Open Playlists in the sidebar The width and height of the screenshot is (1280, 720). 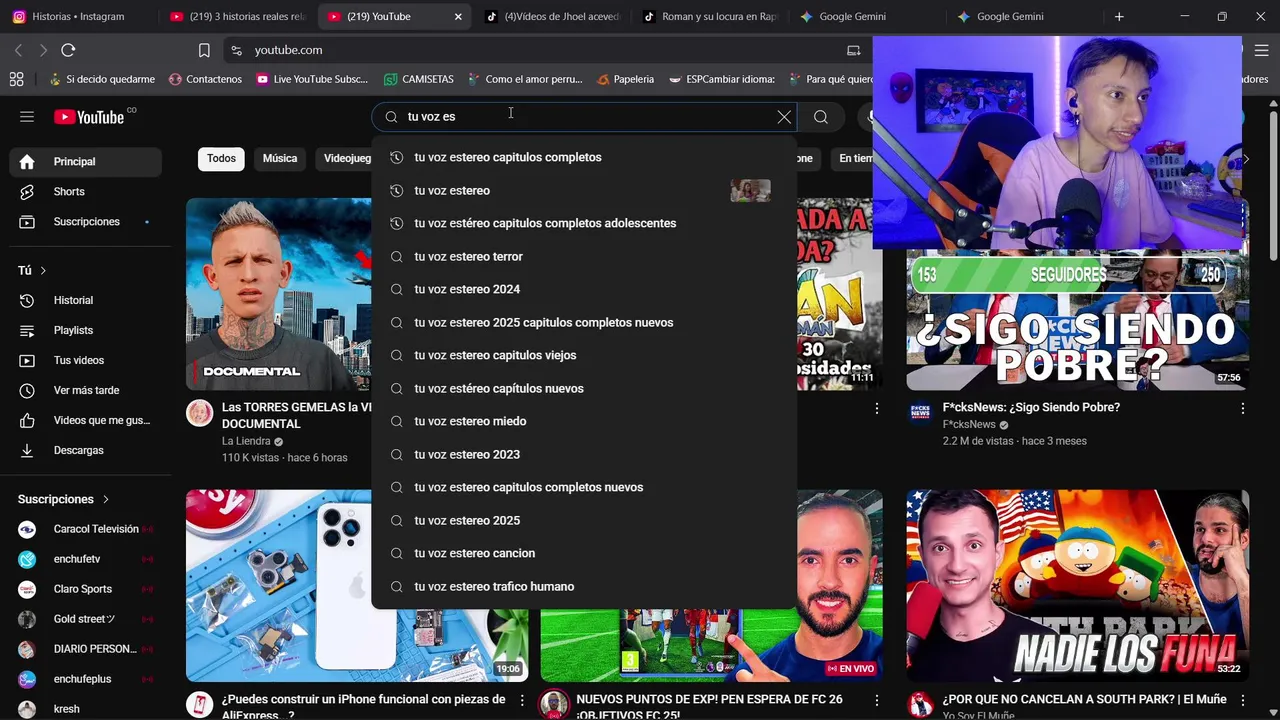pos(85,330)
